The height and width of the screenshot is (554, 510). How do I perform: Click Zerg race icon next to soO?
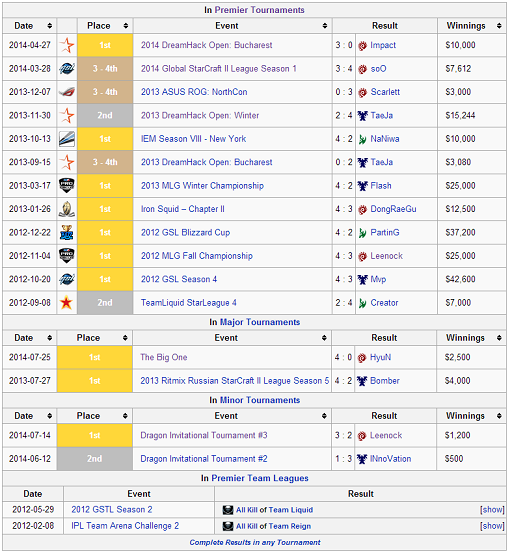(x=362, y=69)
